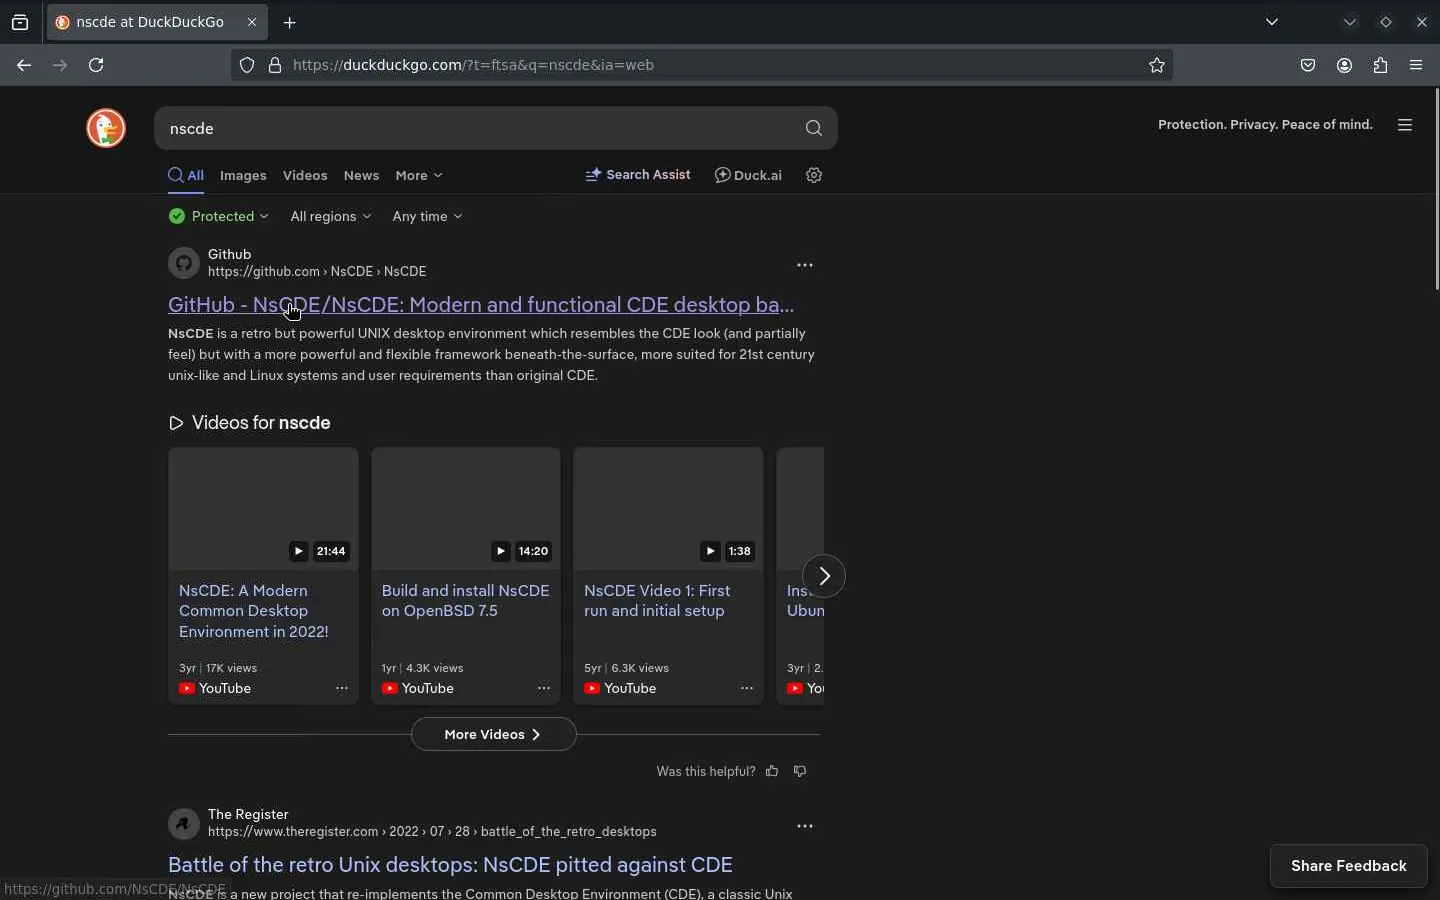Switch to the All results tab
Screen dimensions: 1440x900
pos(186,176)
